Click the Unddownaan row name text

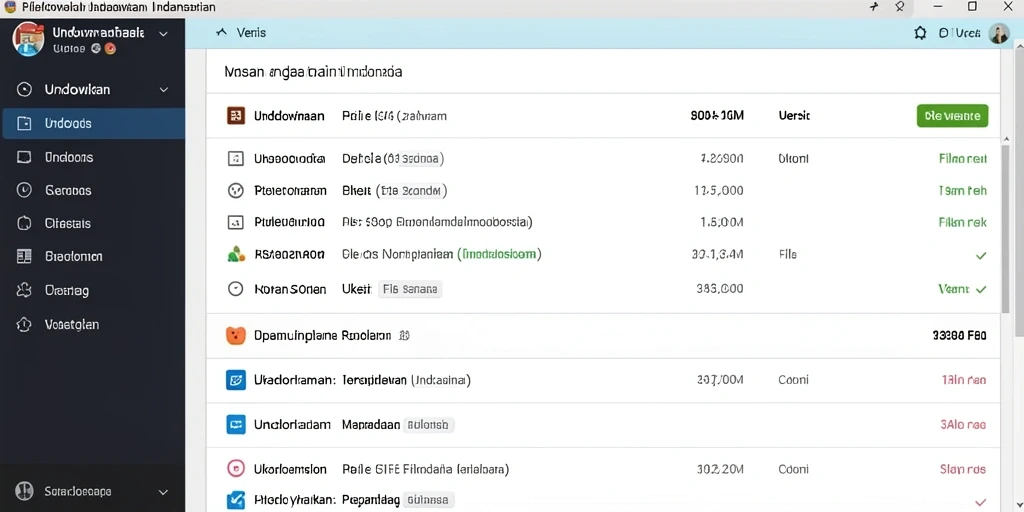(289, 116)
